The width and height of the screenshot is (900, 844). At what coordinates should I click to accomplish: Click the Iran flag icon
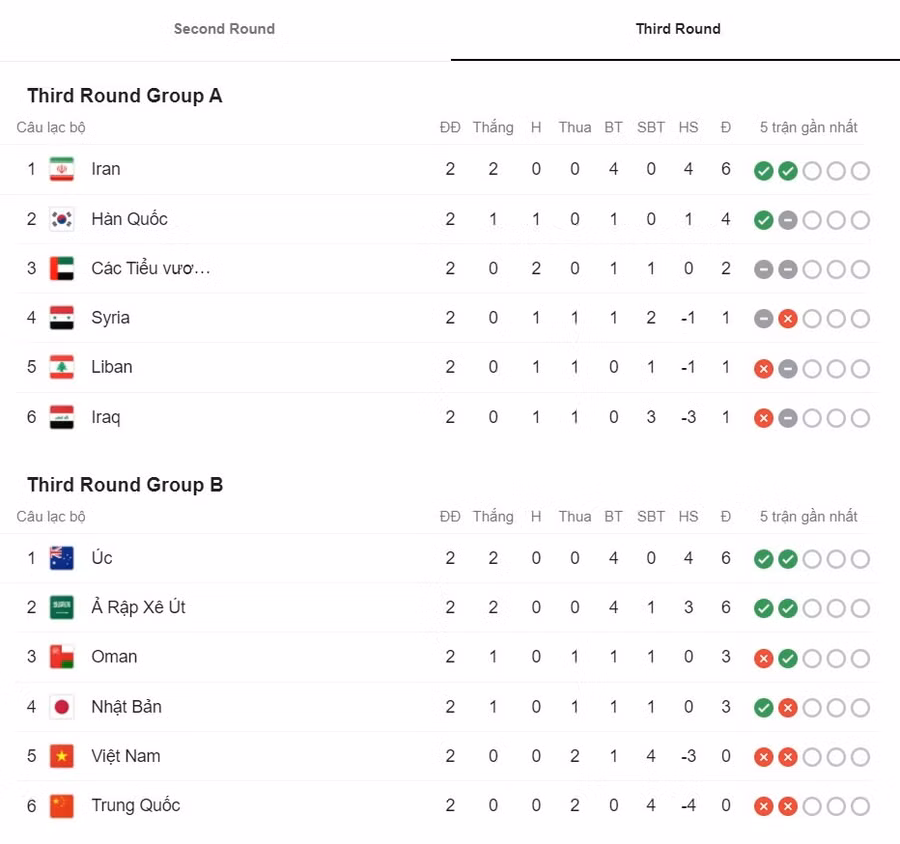[x=61, y=169]
